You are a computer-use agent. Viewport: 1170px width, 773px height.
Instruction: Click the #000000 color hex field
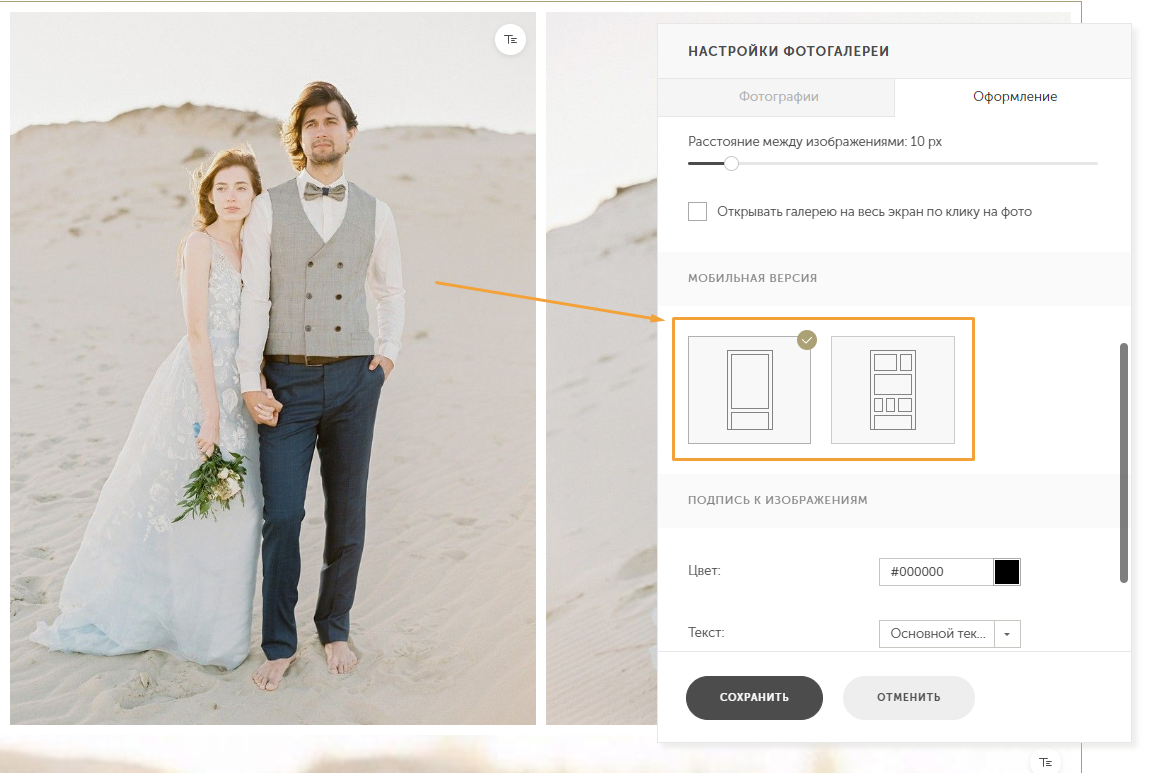click(935, 572)
